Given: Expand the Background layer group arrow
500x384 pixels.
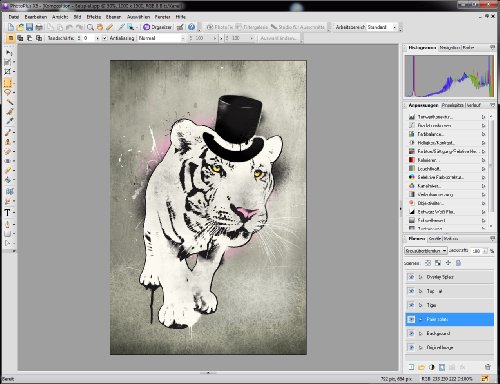Looking at the screenshot, I should tap(420, 333).
